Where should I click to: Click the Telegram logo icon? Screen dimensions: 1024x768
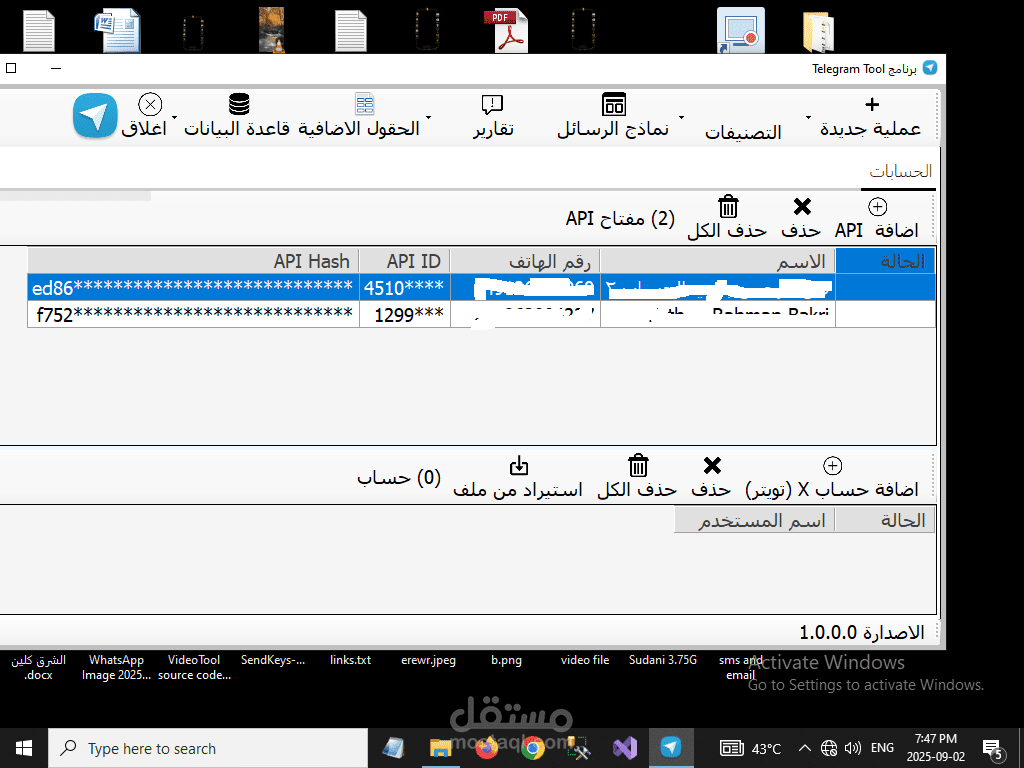tap(94, 116)
